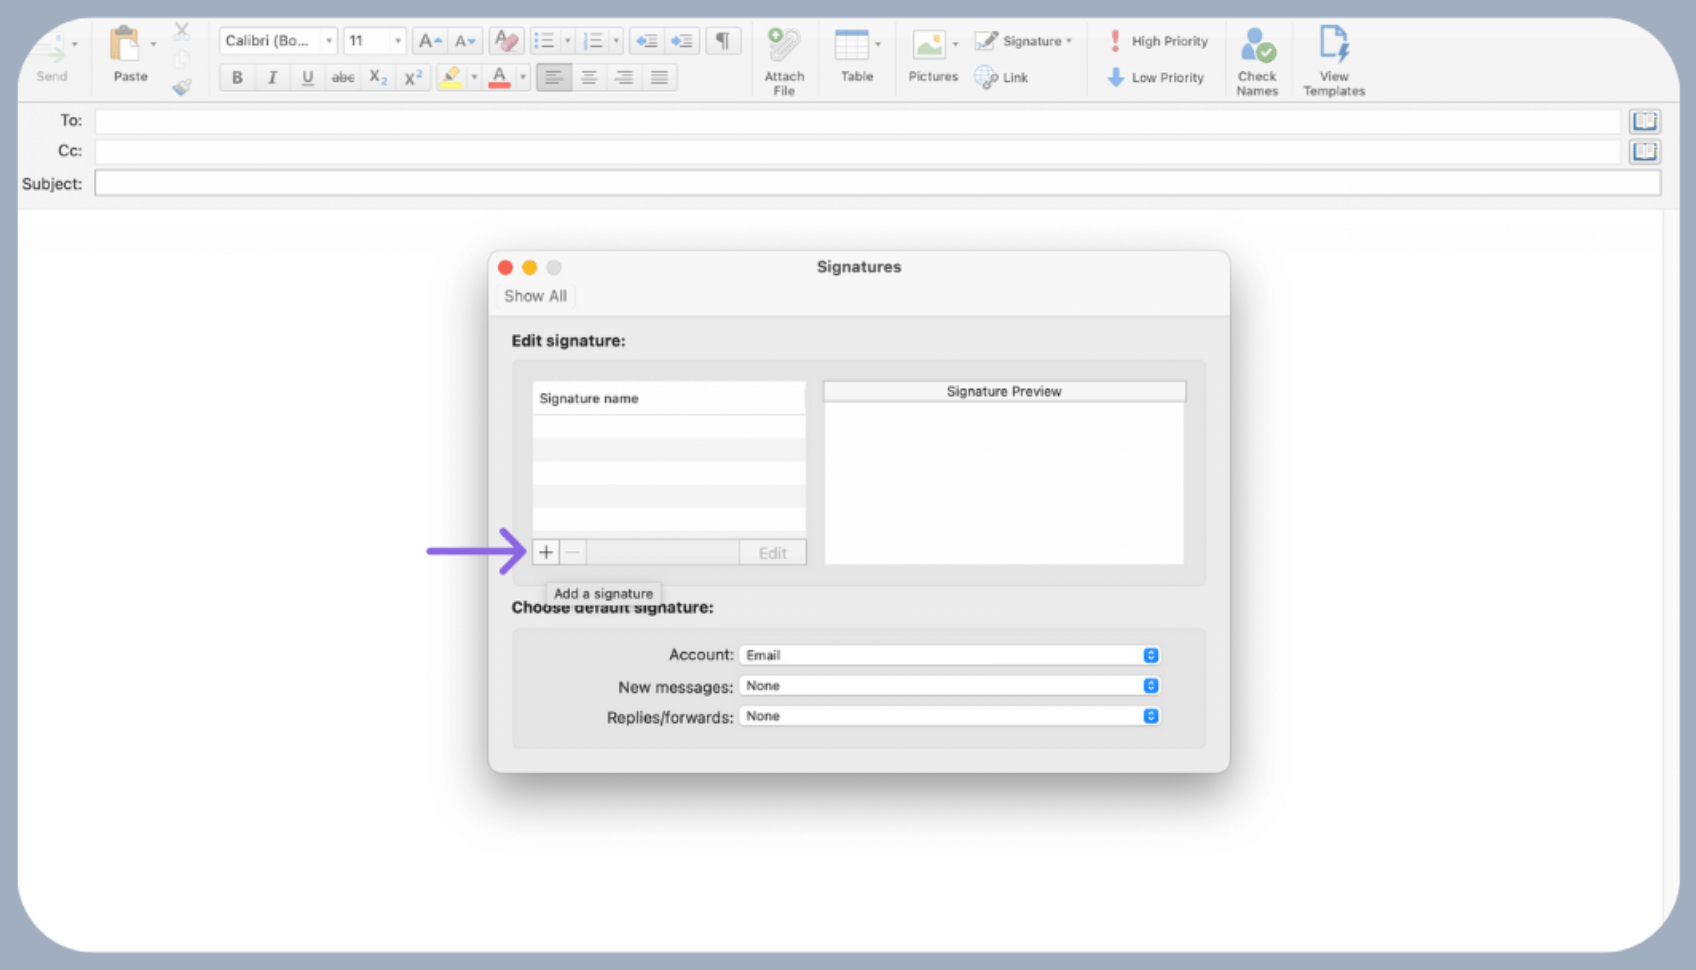Select the Format Painter brush icon
Viewport: 1696px width, 970px height.
(182, 87)
